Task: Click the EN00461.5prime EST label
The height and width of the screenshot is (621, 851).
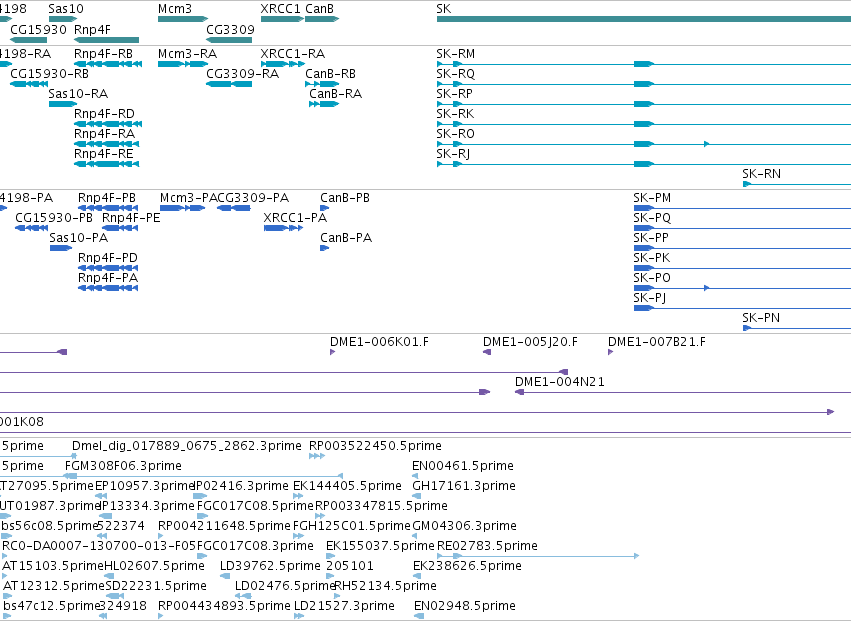Action: (x=463, y=466)
